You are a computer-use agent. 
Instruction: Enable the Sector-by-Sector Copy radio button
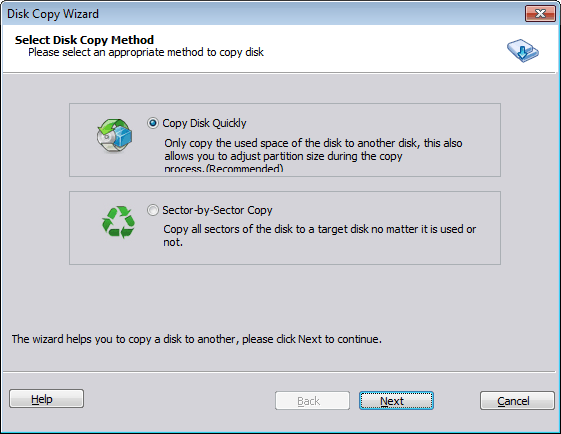(x=153, y=210)
